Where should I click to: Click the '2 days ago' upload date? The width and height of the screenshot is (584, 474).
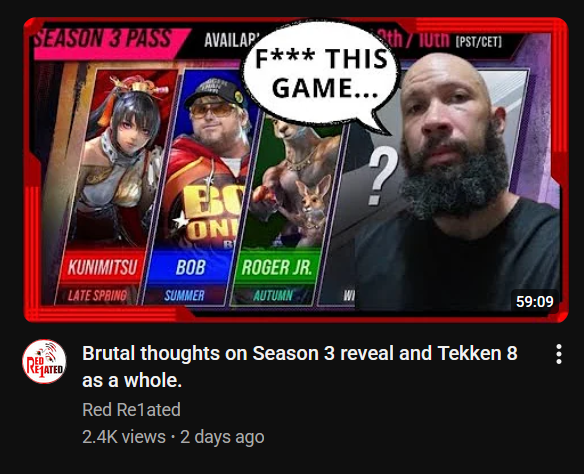click(222, 437)
